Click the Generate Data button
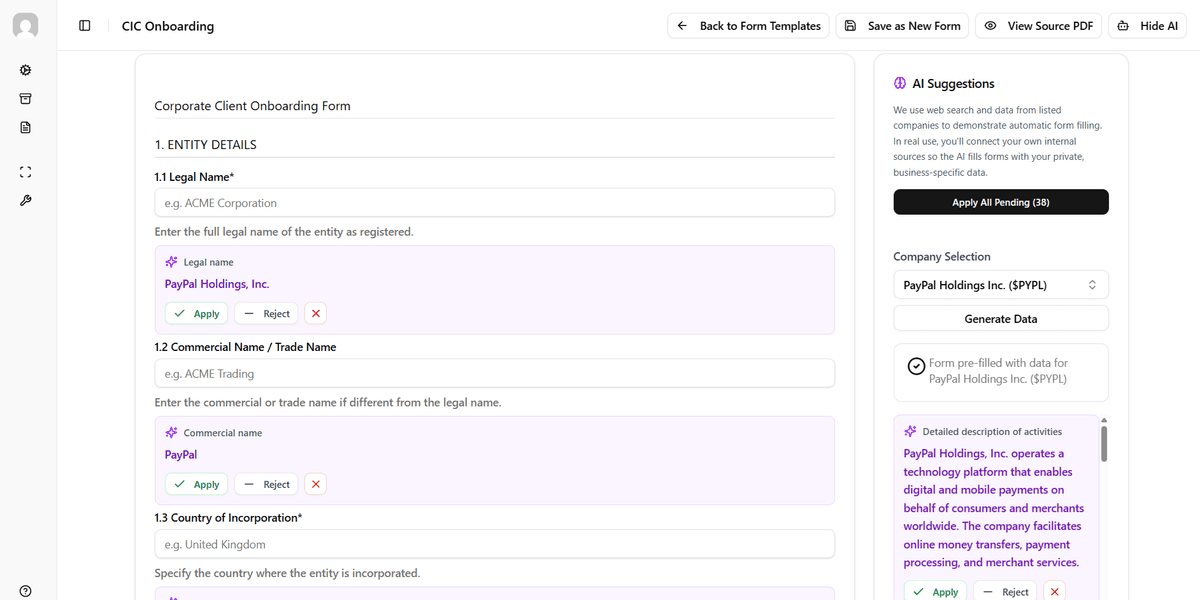The height and width of the screenshot is (600, 1200). [x=1000, y=318]
